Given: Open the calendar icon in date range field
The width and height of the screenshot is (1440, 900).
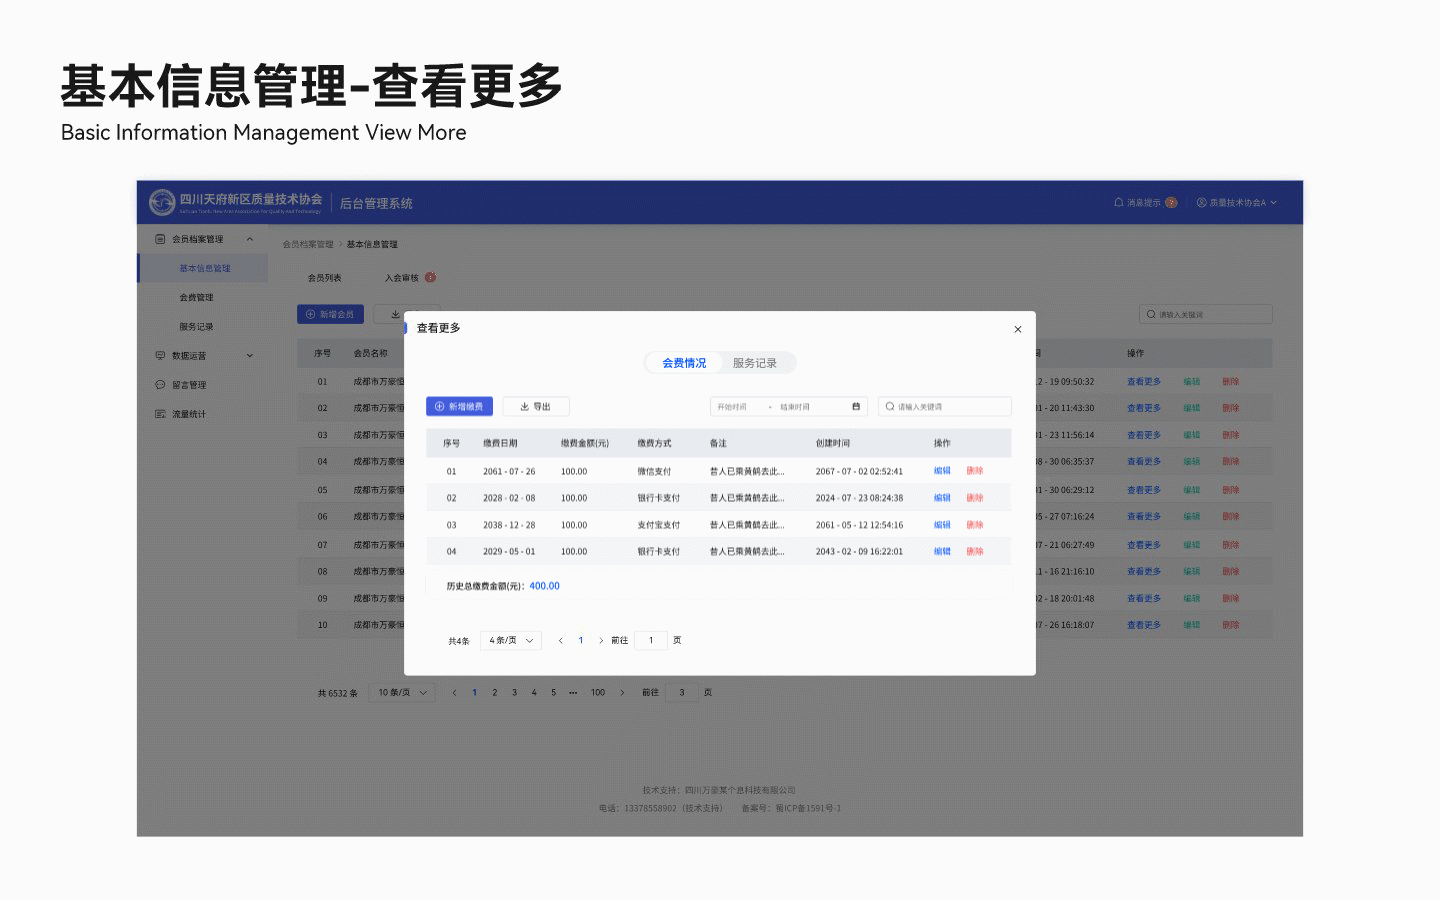Looking at the screenshot, I should (x=856, y=407).
